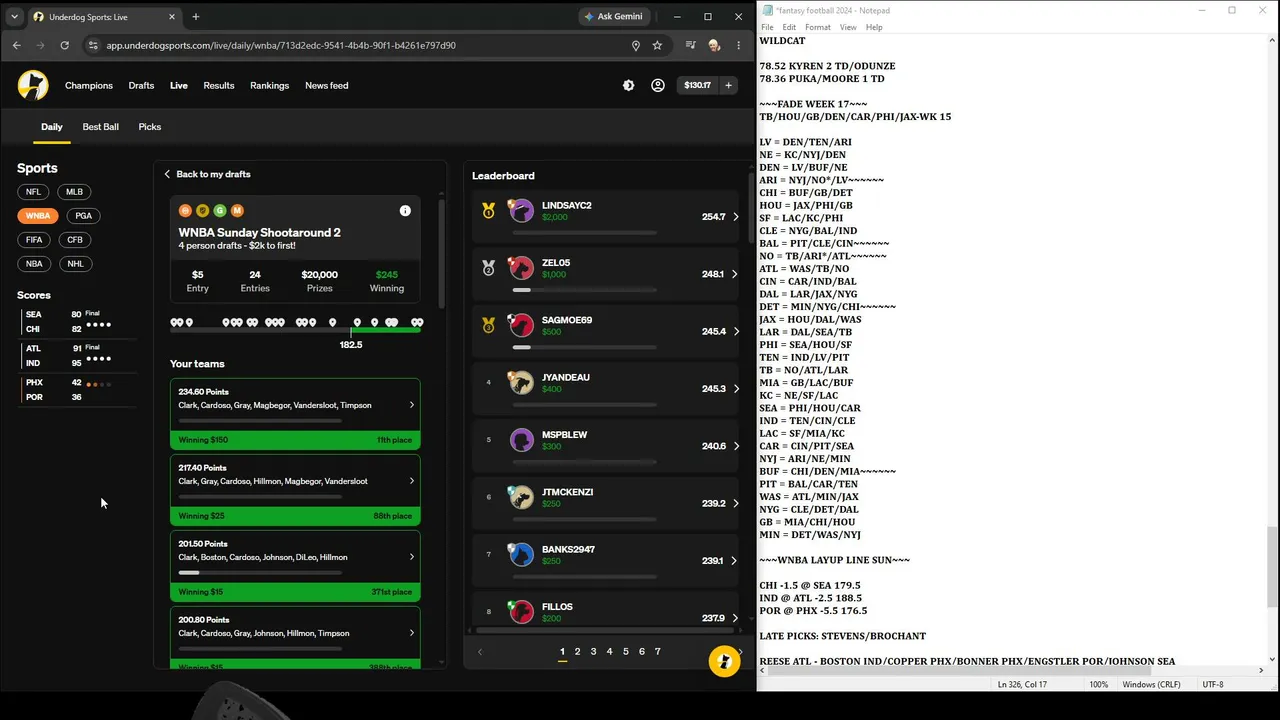Expand ZEL05's leaderboard entry chevron
The height and width of the screenshot is (720, 1280).
tap(736, 274)
